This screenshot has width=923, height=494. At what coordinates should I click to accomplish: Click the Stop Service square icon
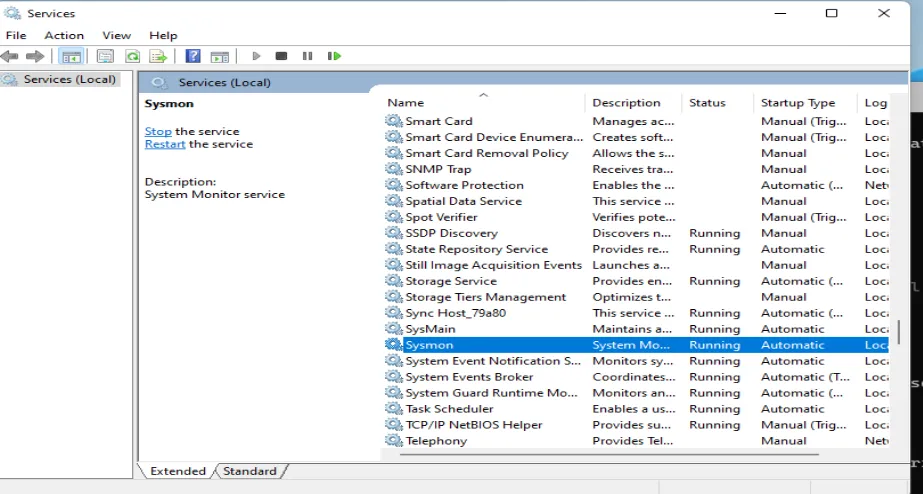281,56
